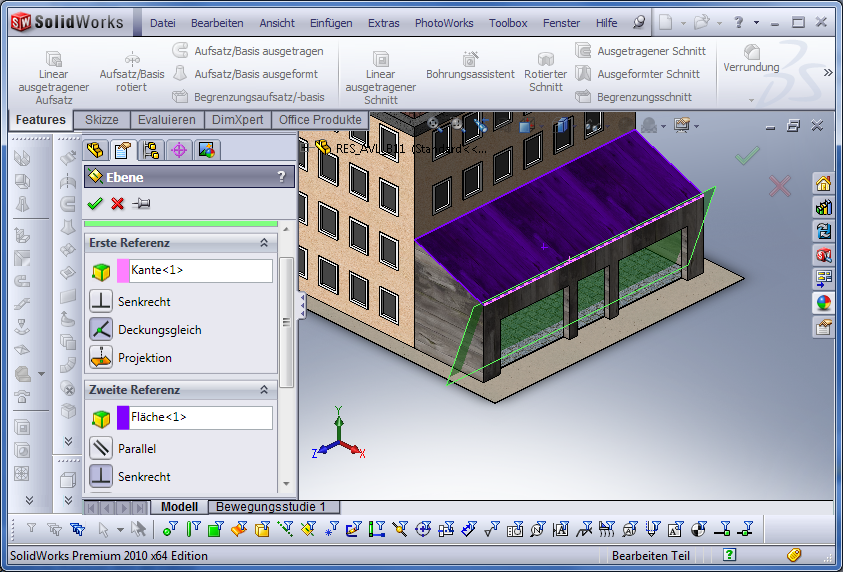This screenshot has height=572, width=843.
Task: Click the Verrundung fillet tool
Action: pyautogui.click(x=751, y=58)
